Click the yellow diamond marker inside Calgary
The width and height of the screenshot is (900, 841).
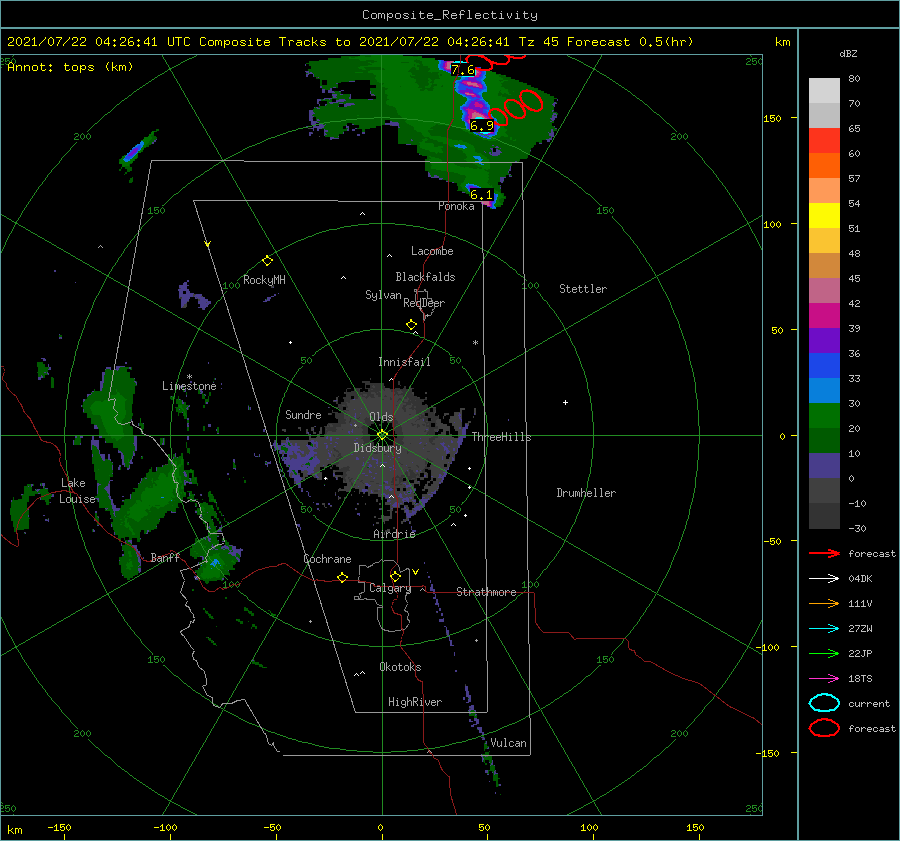pos(395,576)
